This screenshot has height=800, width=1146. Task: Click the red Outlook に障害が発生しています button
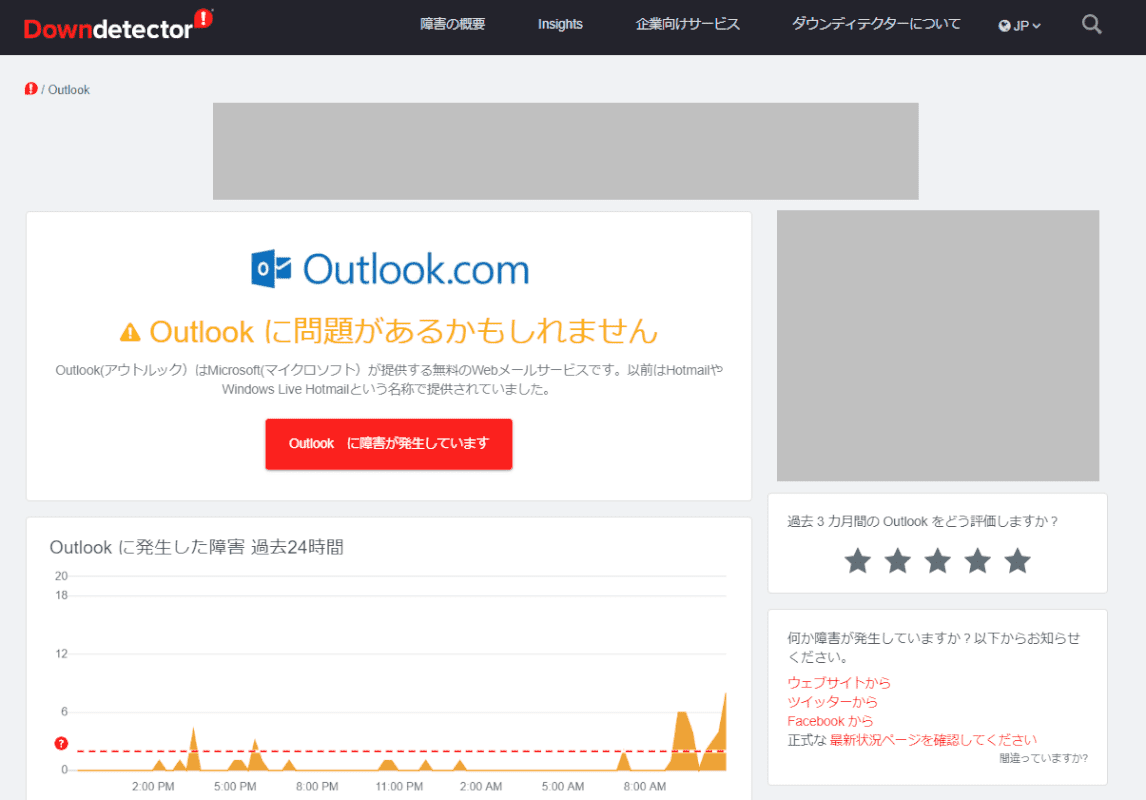[389, 444]
